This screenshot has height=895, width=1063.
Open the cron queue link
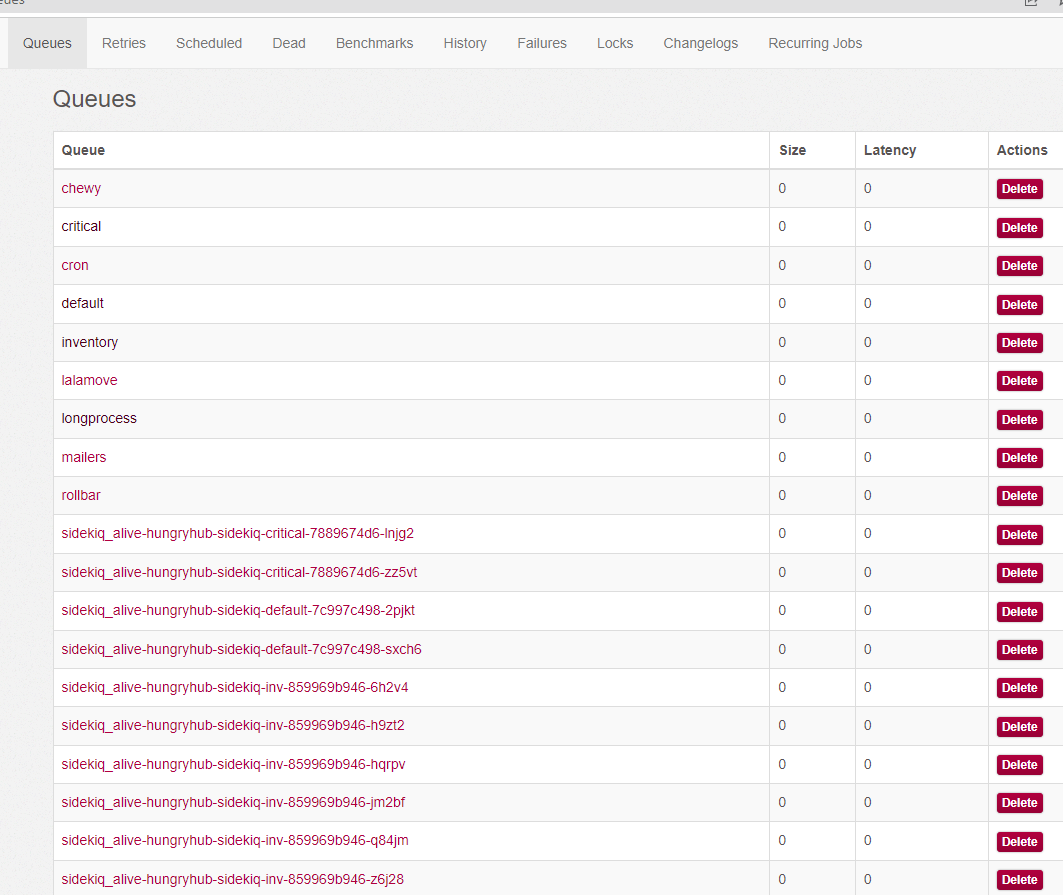click(75, 265)
